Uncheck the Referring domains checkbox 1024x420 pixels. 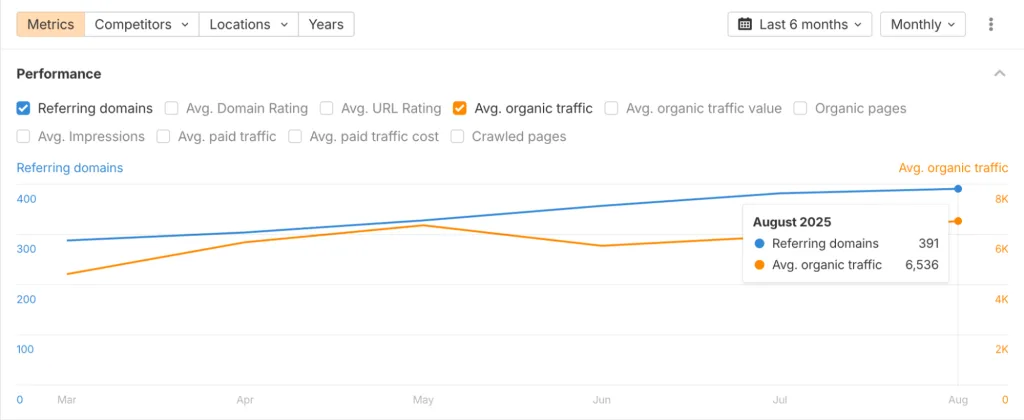[x=24, y=108]
